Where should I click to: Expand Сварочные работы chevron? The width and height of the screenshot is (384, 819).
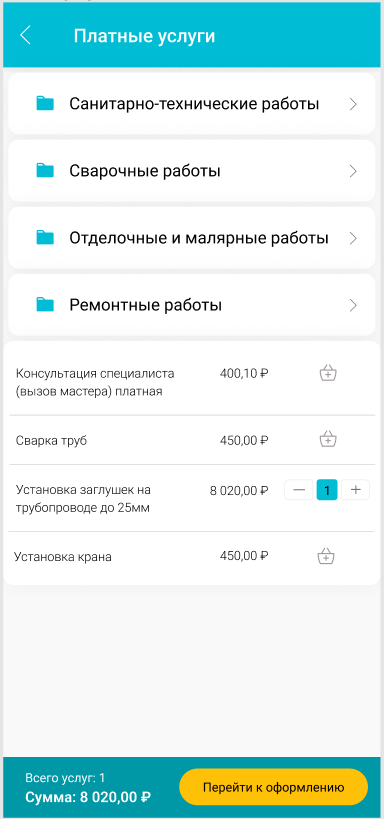353,171
